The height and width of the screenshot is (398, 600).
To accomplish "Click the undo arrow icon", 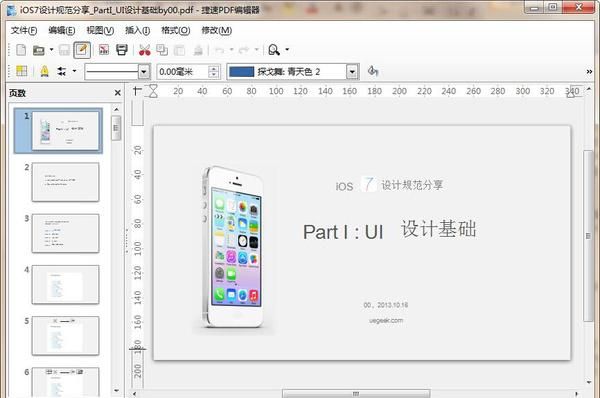I will (x=219, y=50).
